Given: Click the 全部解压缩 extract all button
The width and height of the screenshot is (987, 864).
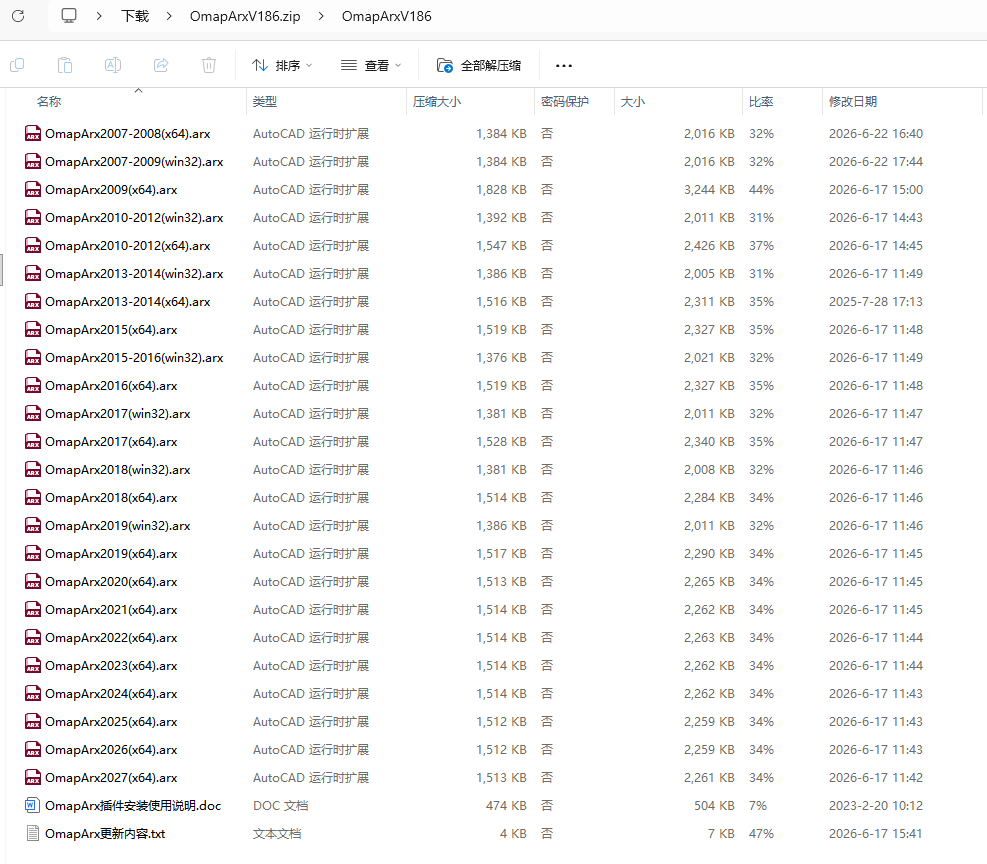Looking at the screenshot, I should point(479,65).
